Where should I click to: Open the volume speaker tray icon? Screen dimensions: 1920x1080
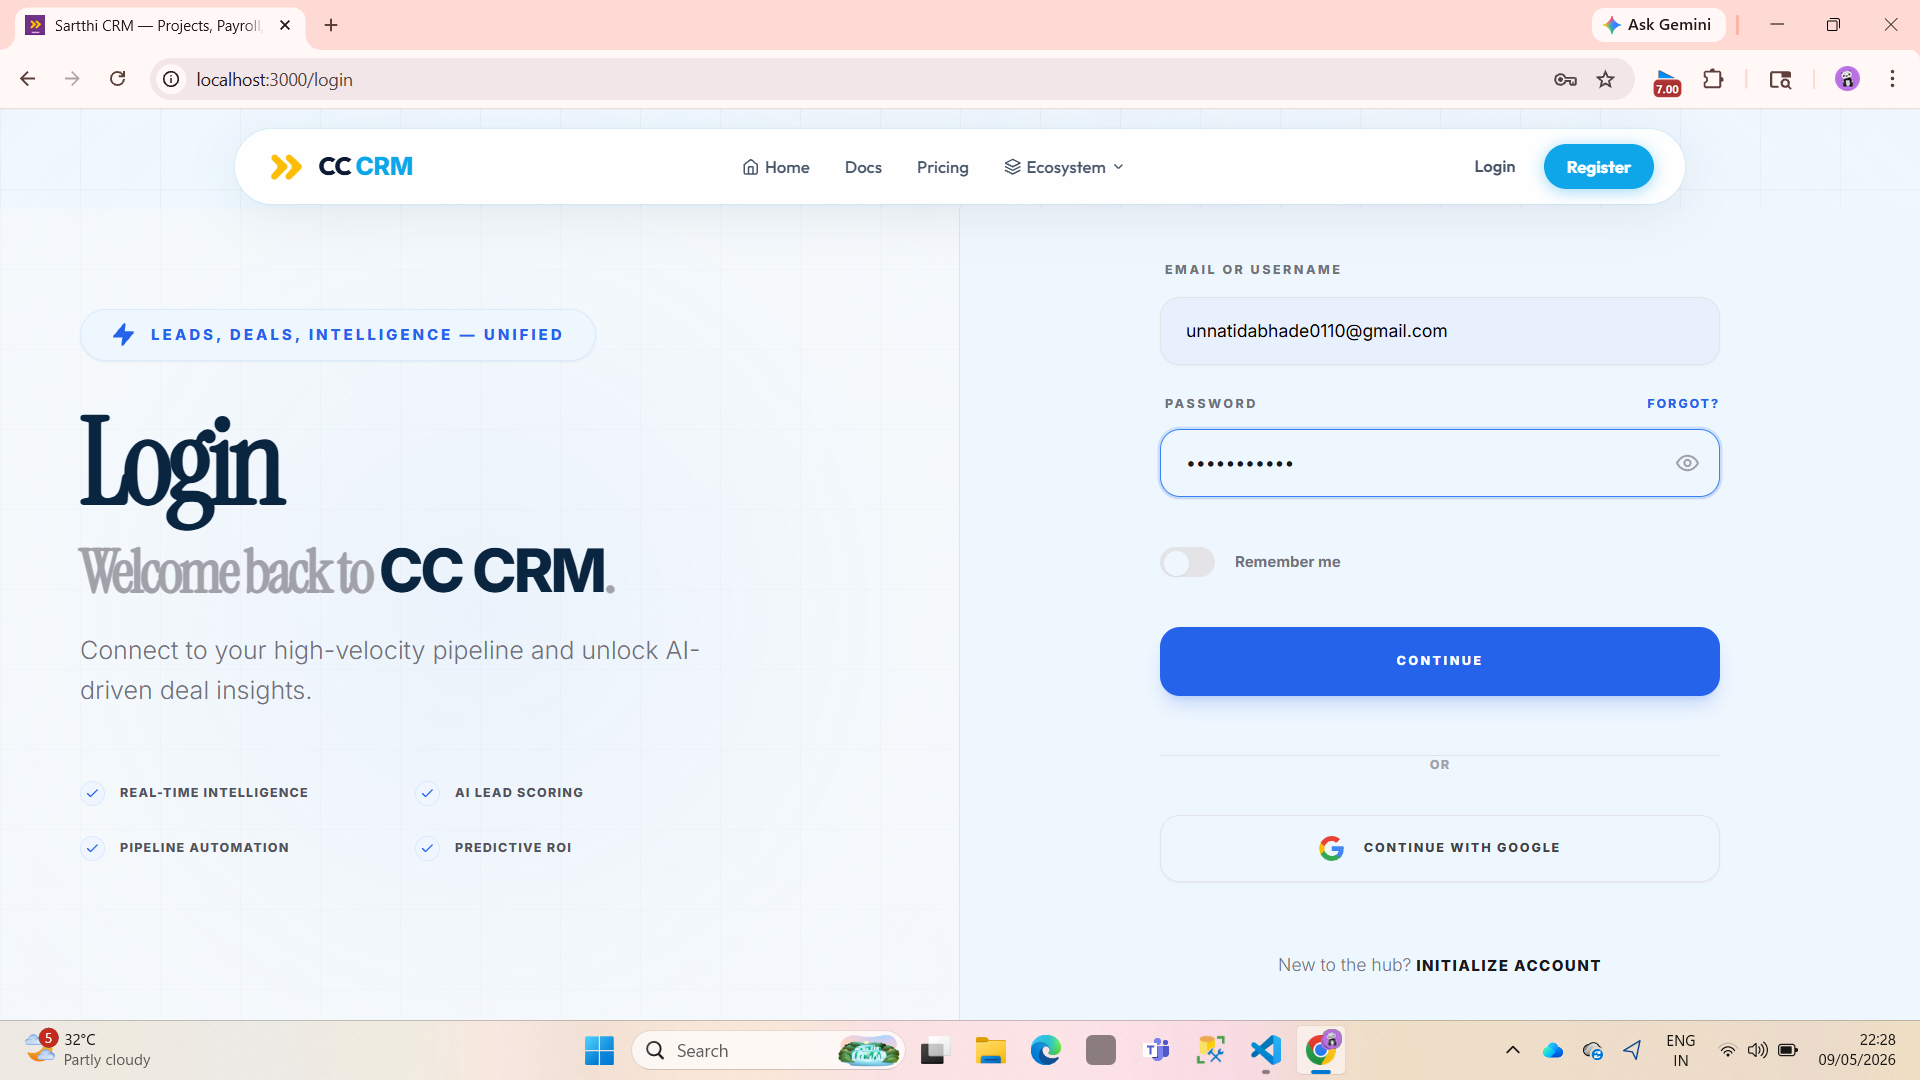tap(1757, 1051)
